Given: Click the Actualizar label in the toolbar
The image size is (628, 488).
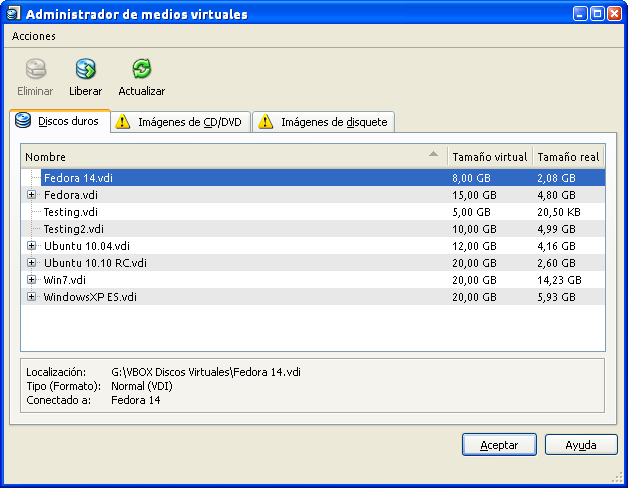Looking at the screenshot, I should point(141,91).
